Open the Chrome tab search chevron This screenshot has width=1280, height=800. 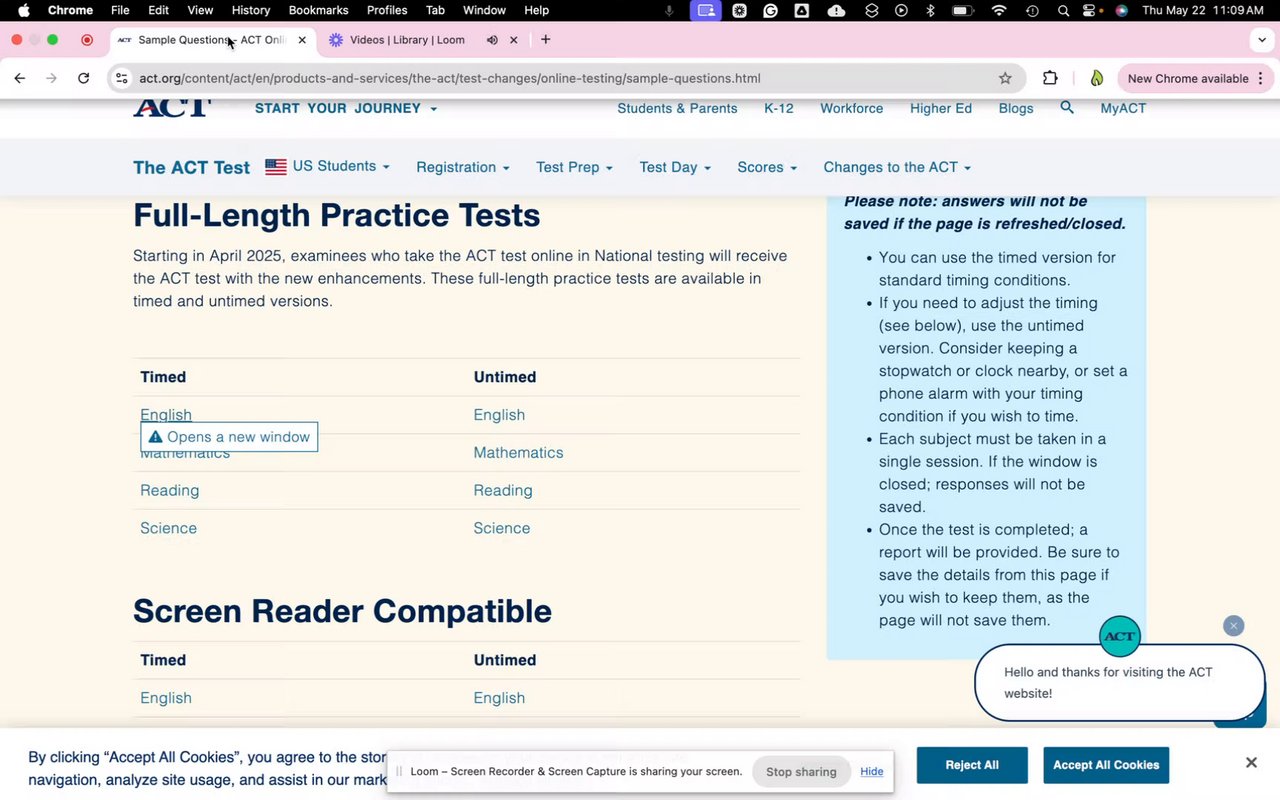pyautogui.click(x=1262, y=40)
